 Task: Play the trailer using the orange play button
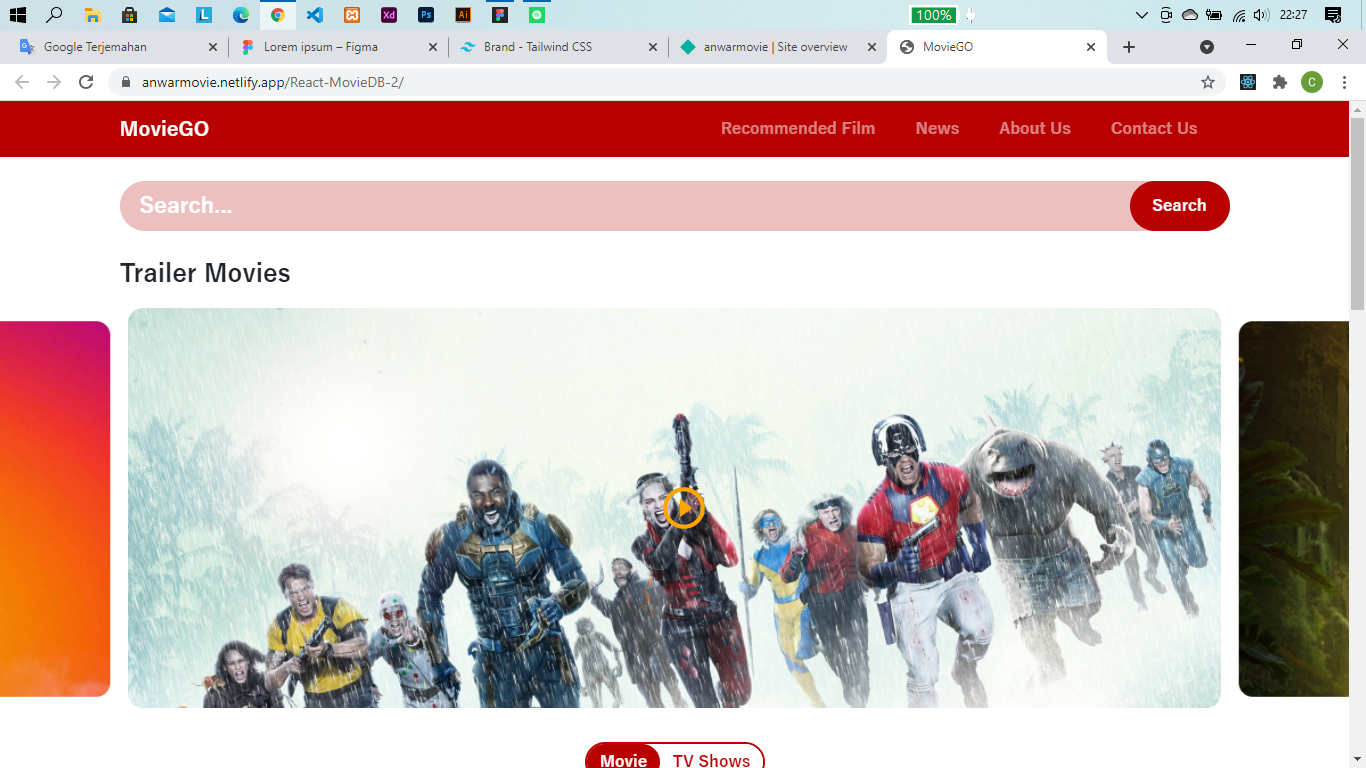684,508
